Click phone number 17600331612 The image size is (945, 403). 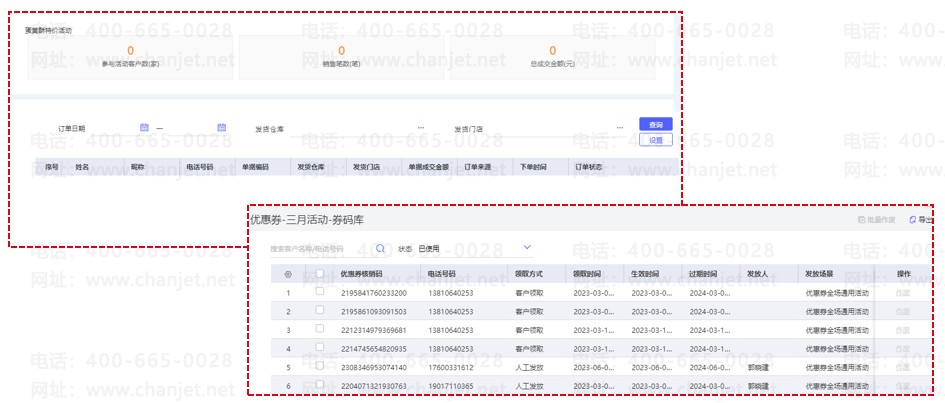point(450,367)
